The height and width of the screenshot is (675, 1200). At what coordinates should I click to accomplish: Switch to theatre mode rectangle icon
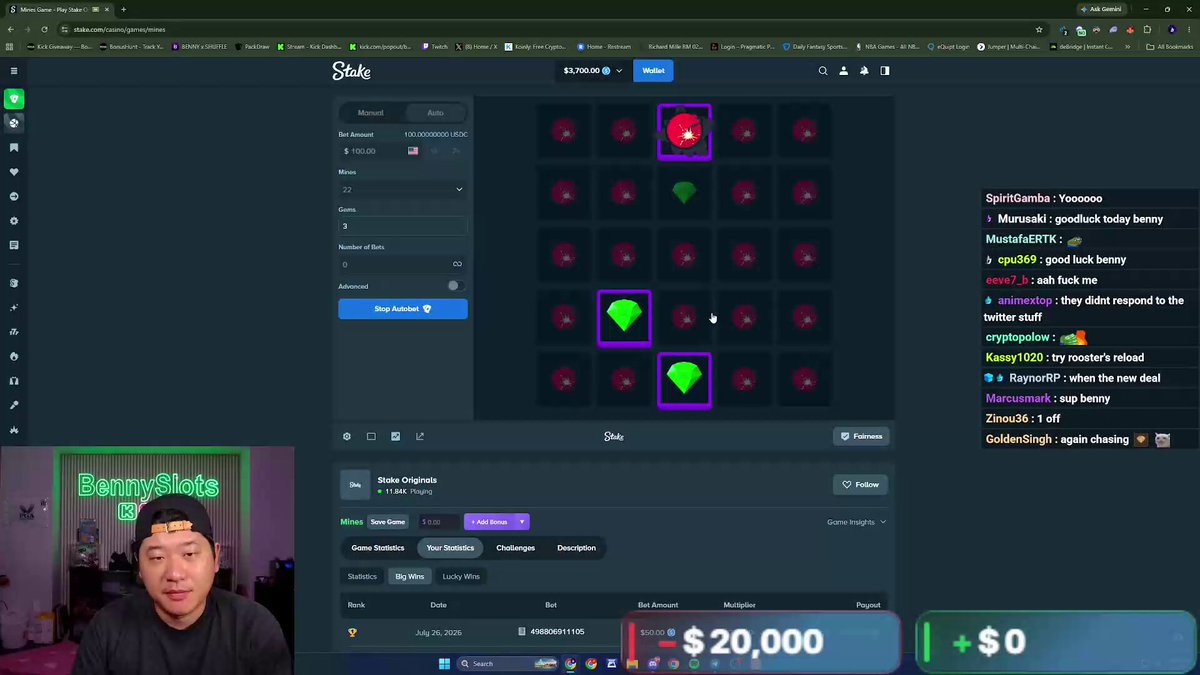point(371,436)
